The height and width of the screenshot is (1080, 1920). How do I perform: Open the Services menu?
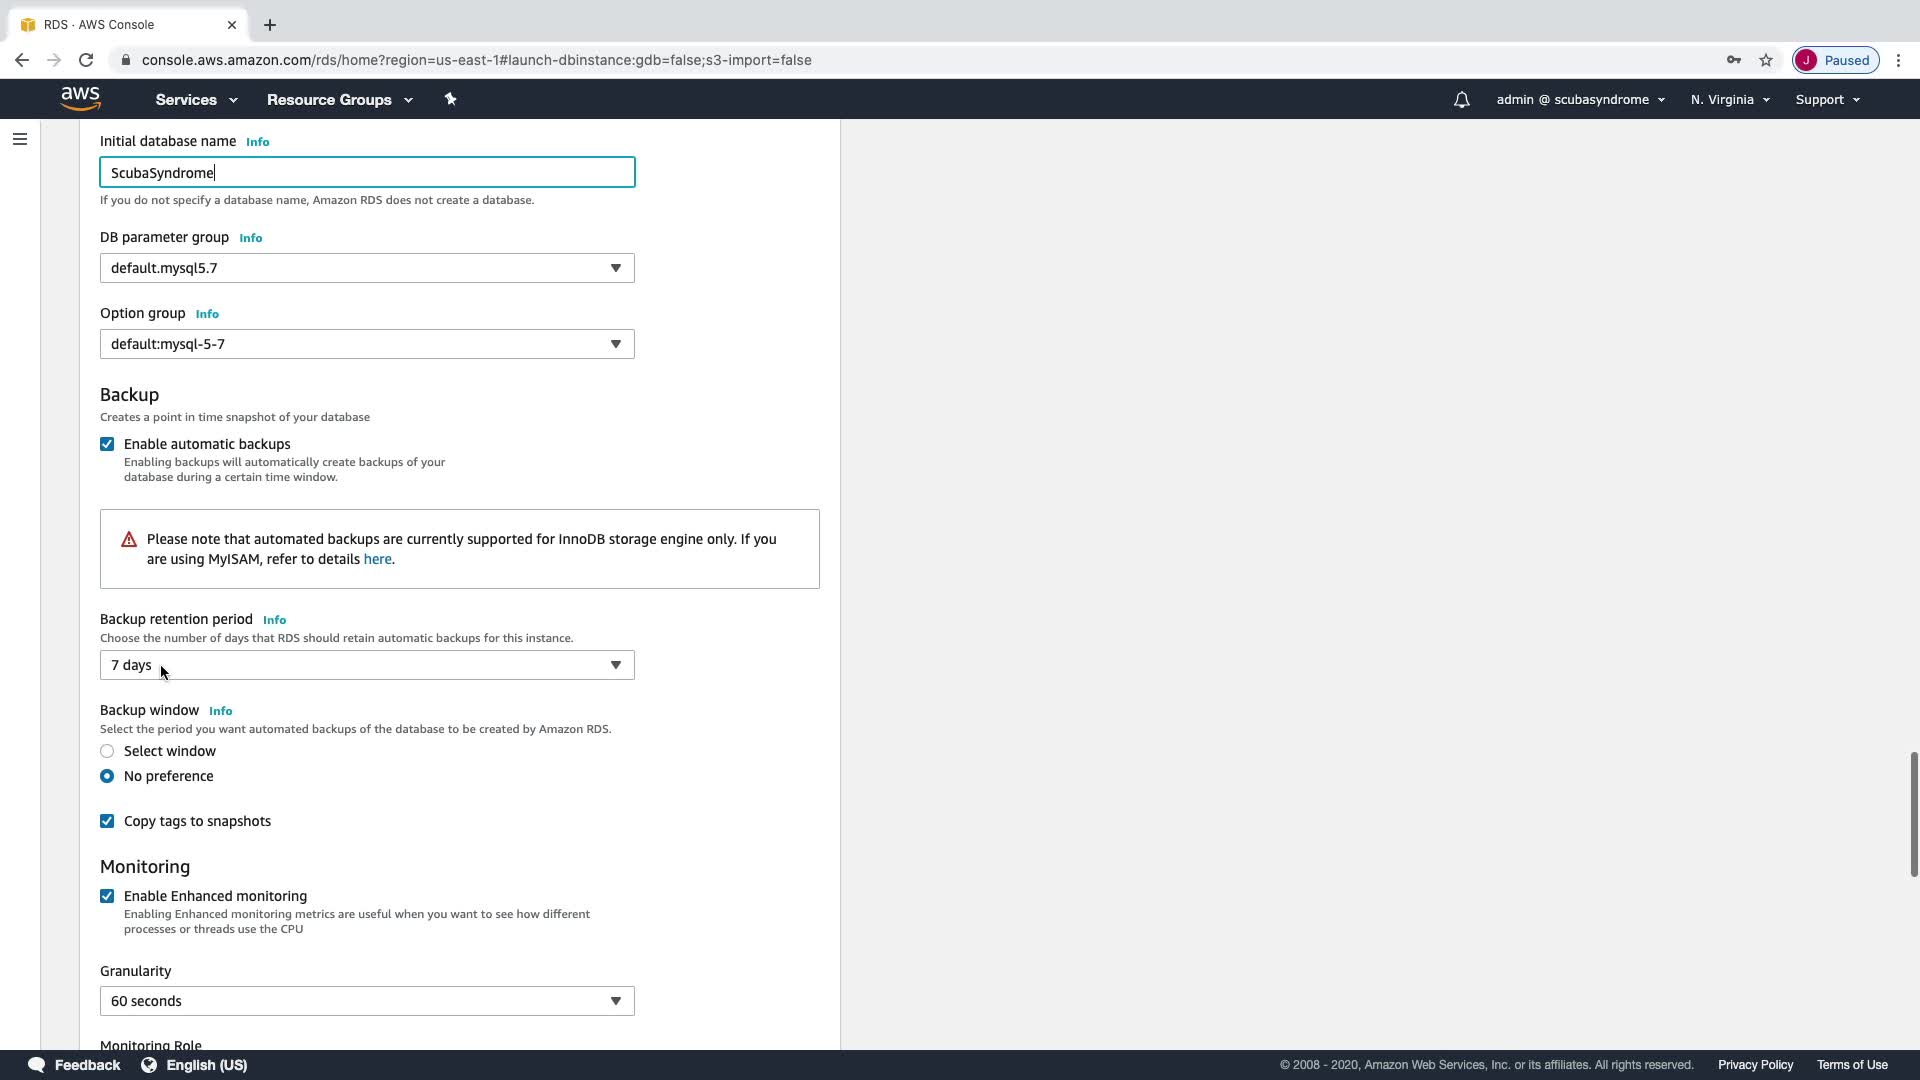[x=196, y=100]
